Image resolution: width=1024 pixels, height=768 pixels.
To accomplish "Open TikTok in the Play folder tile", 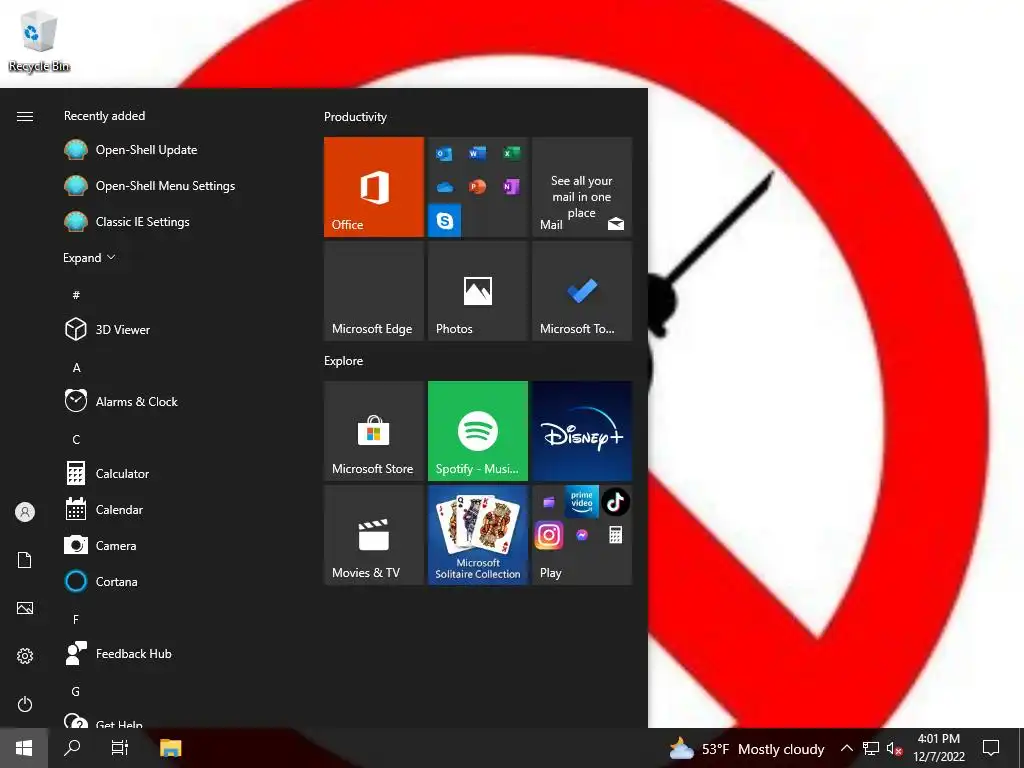I will pos(615,502).
